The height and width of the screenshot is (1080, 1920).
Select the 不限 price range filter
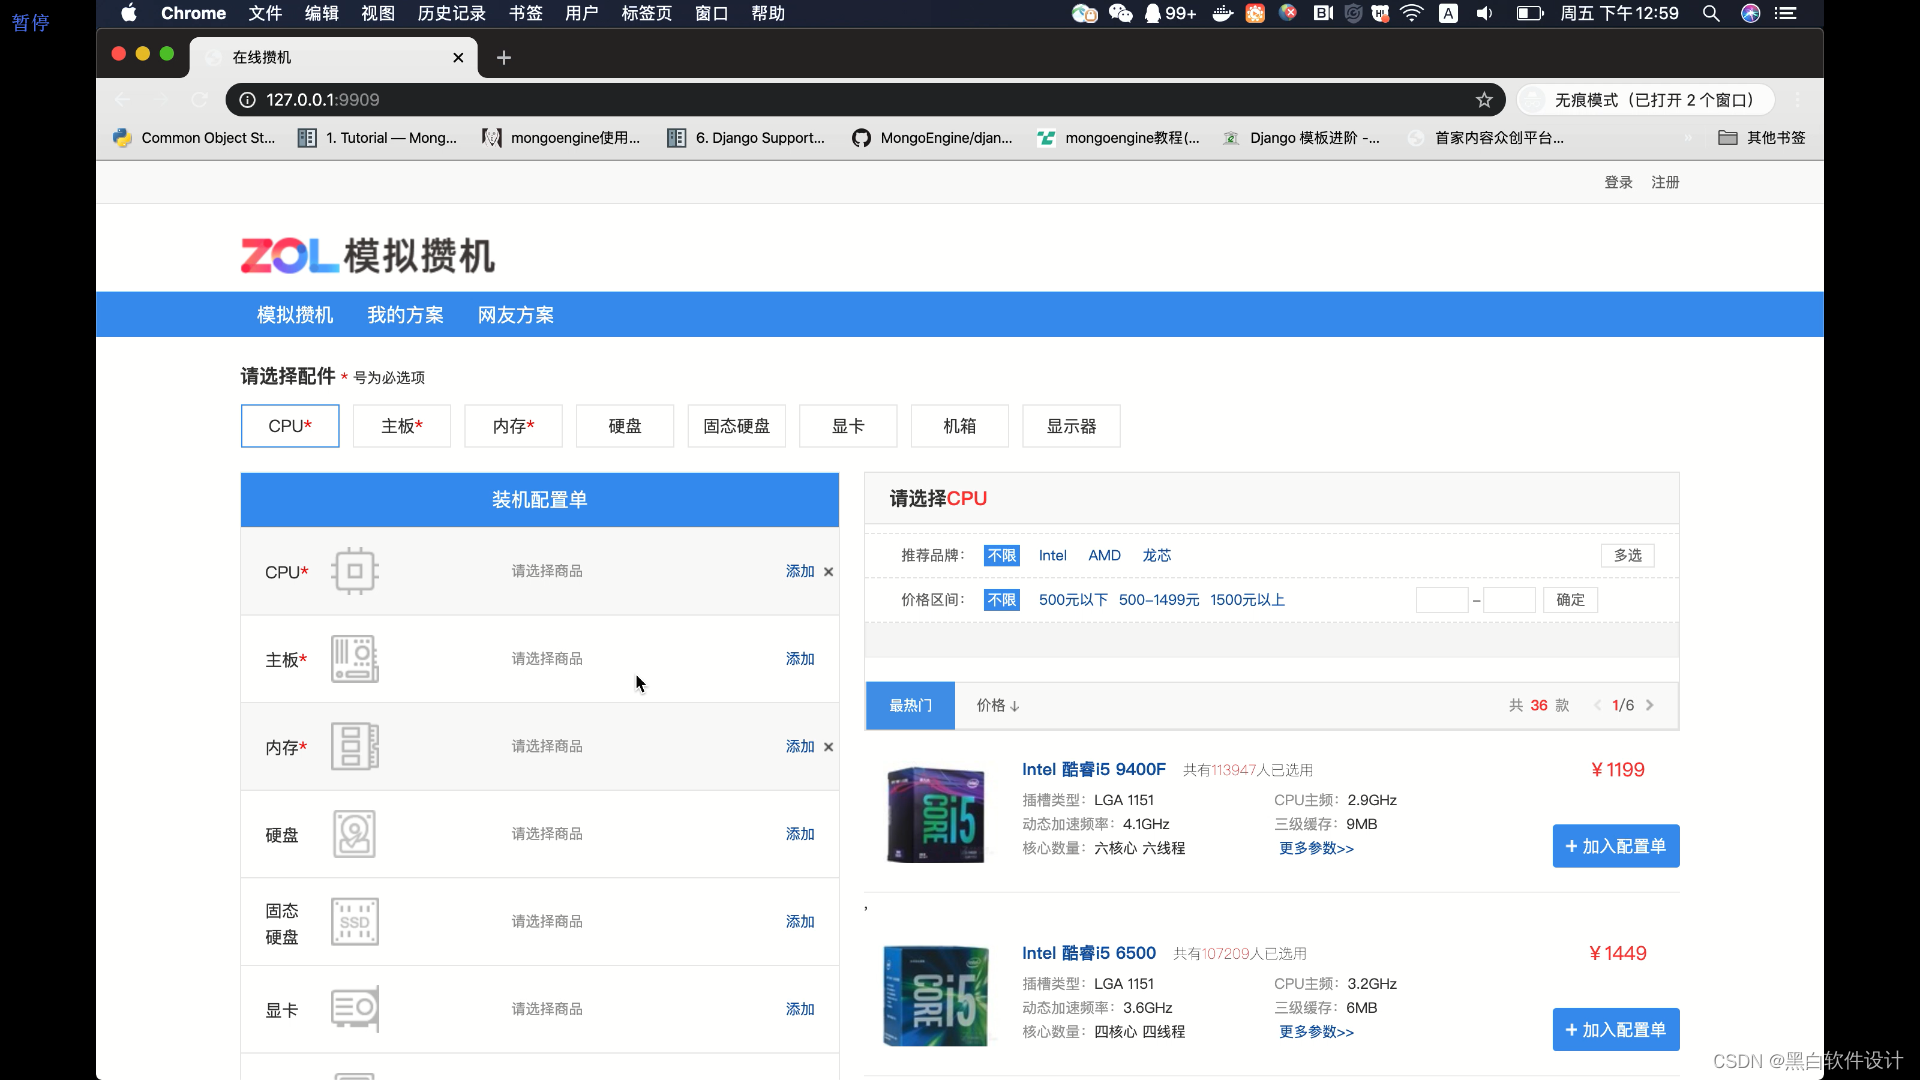coord(1002,600)
